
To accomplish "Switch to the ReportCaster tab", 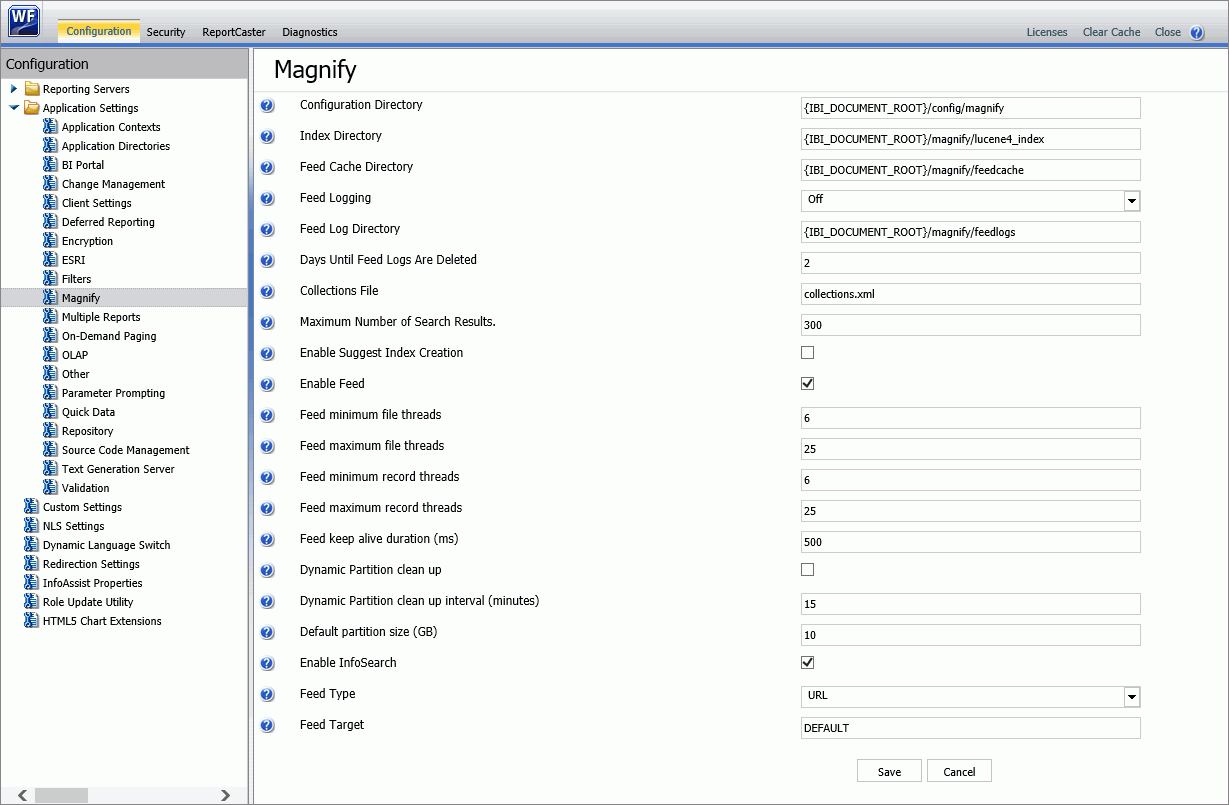I will coord(234,32).
